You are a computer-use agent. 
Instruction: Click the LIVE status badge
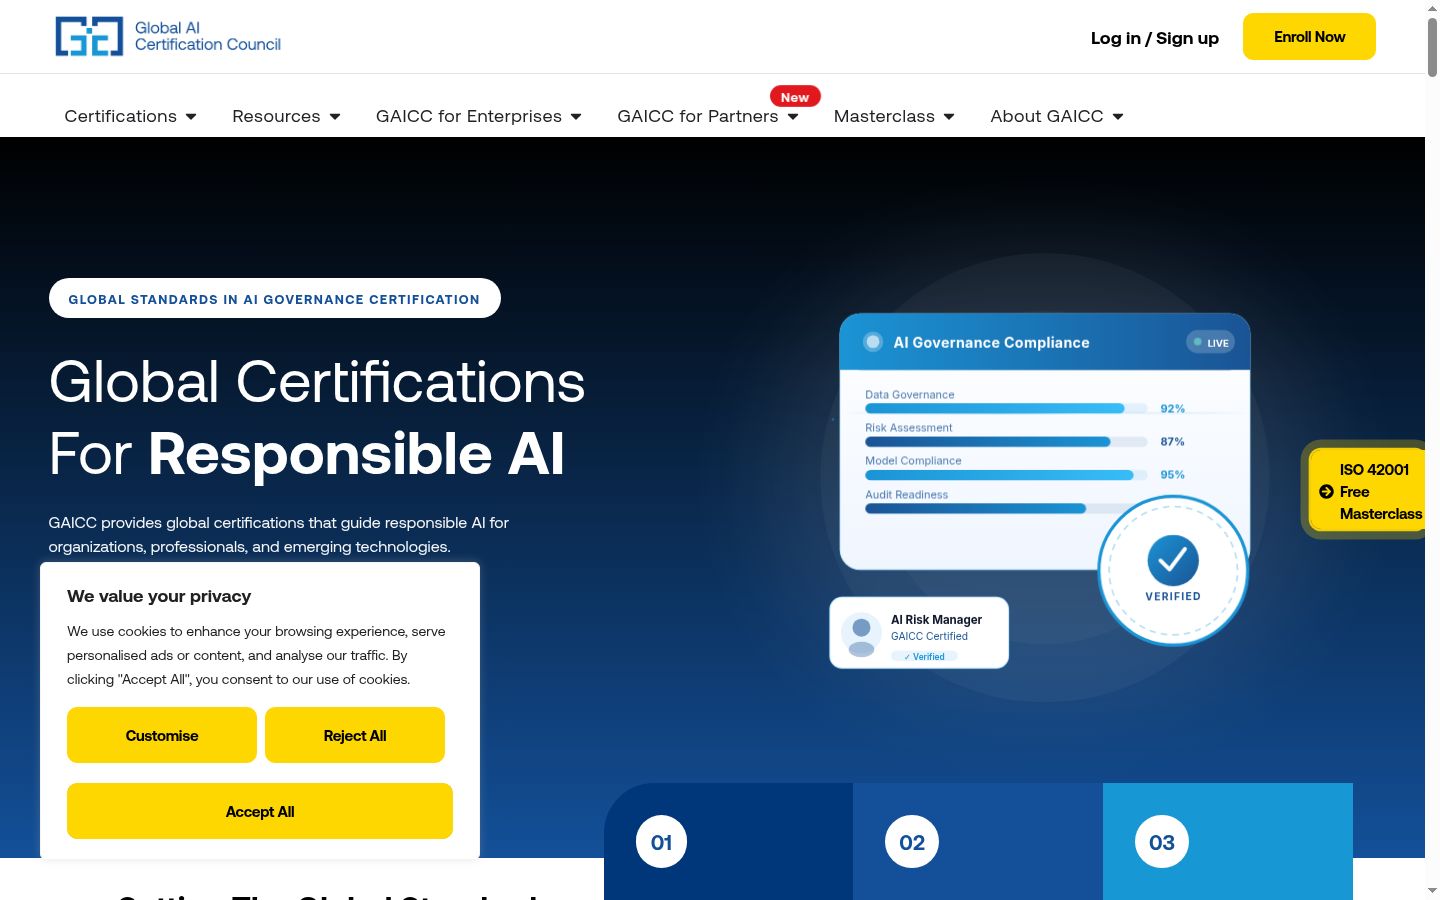click(1210, 342)
